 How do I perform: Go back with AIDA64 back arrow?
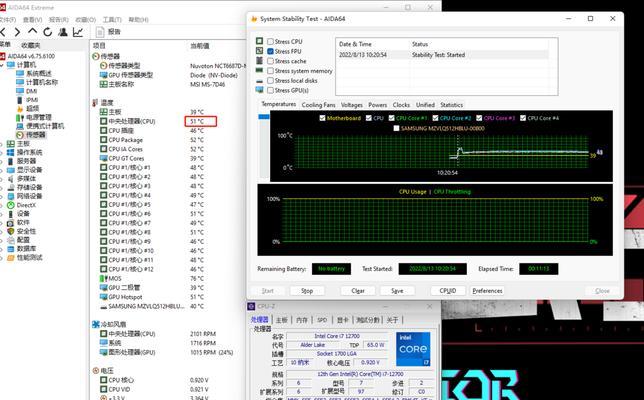pos(2,32)
